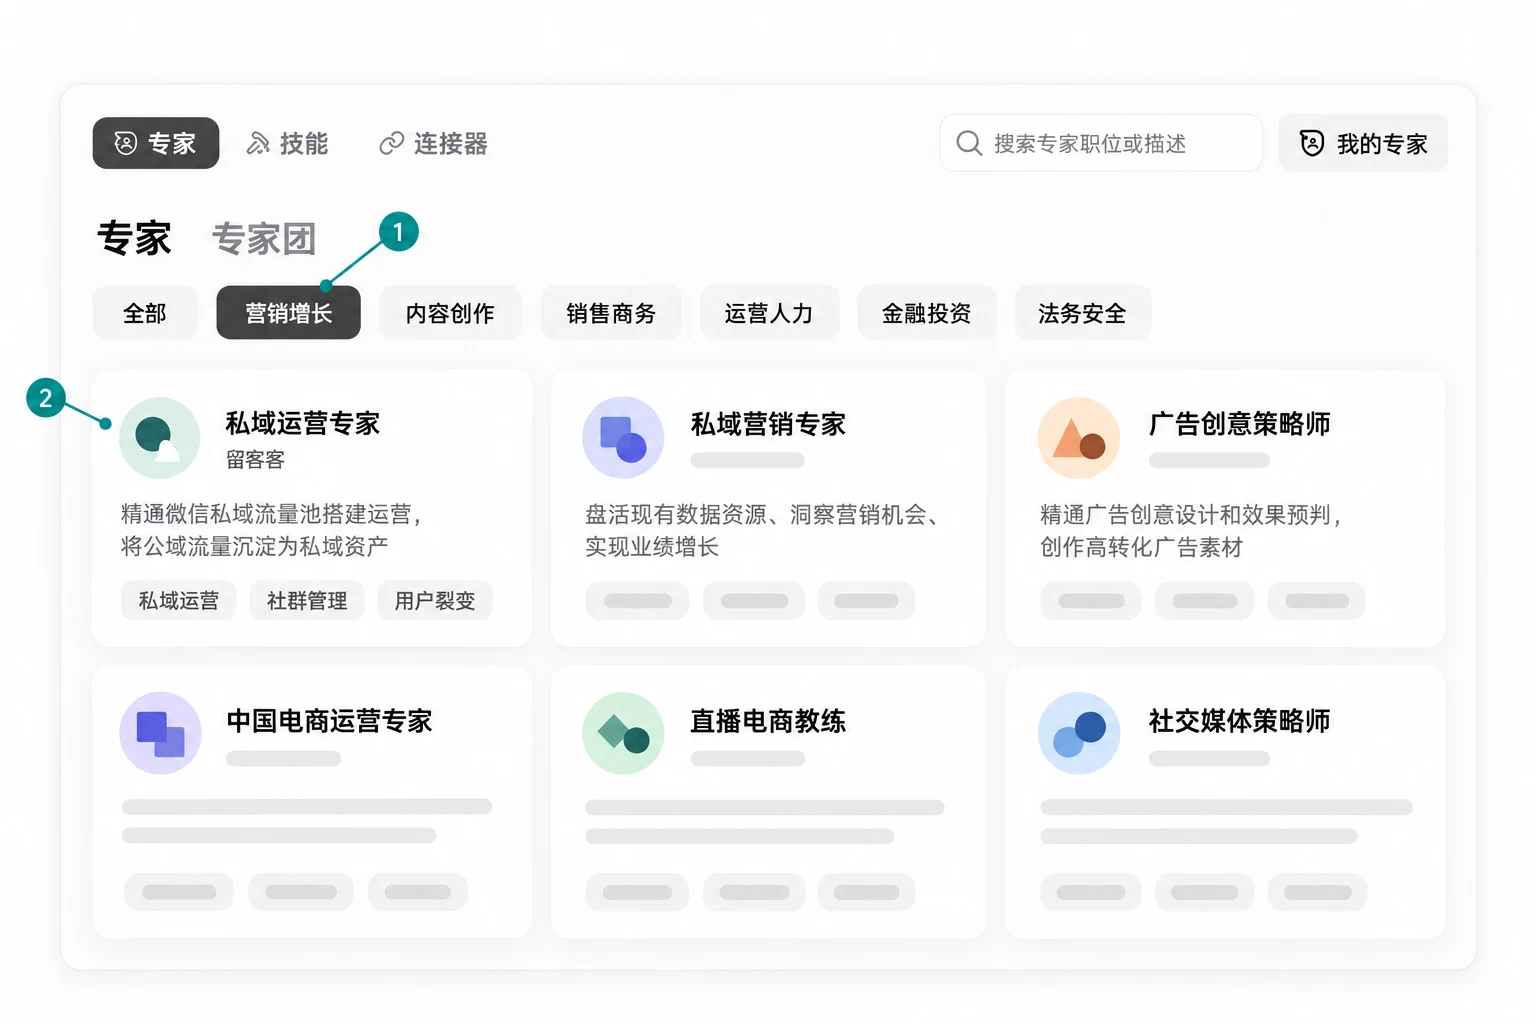The width and height of the screenshot is (1536, 1024).
Task: Filter by 全部 category
Action: point(145,313)
